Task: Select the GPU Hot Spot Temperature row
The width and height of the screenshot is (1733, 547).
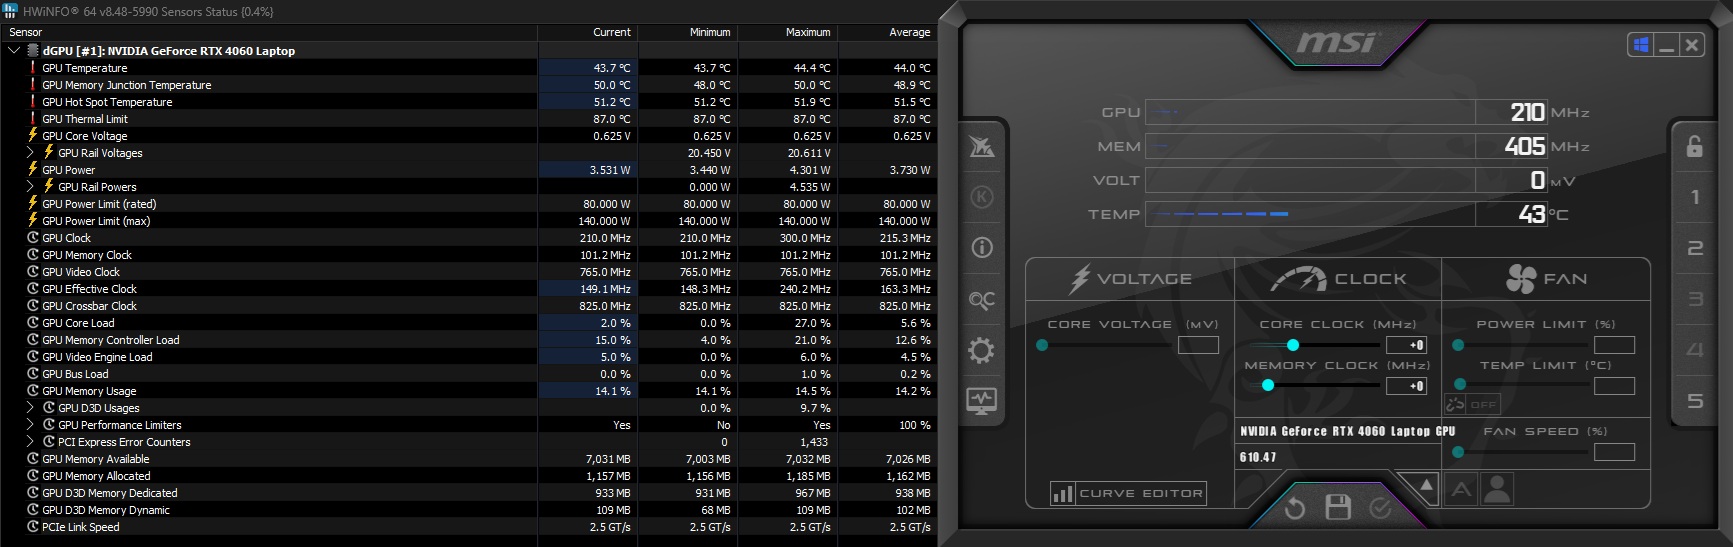Action: 469,102
